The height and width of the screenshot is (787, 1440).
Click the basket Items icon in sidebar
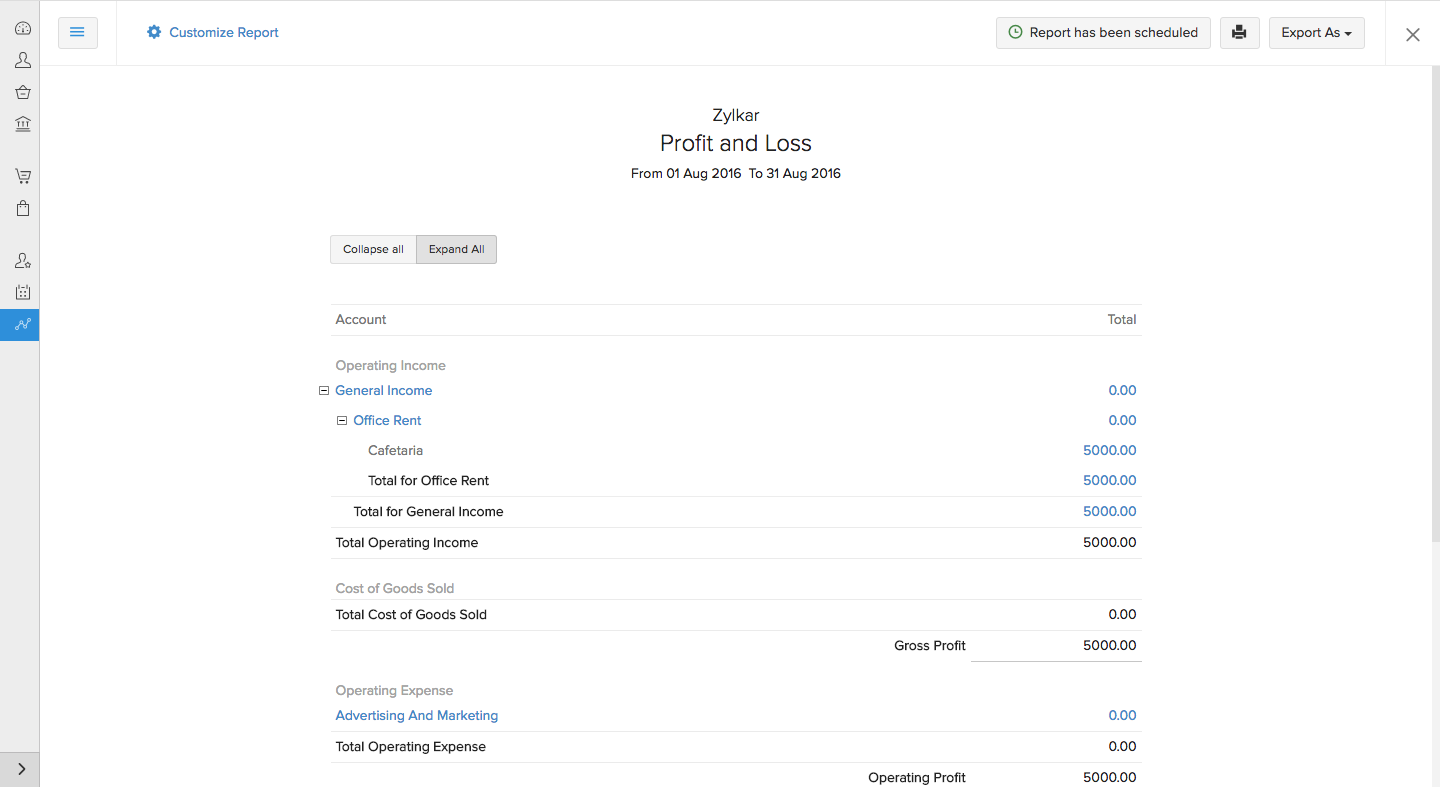pyautogui.click(x=22, y=92)
